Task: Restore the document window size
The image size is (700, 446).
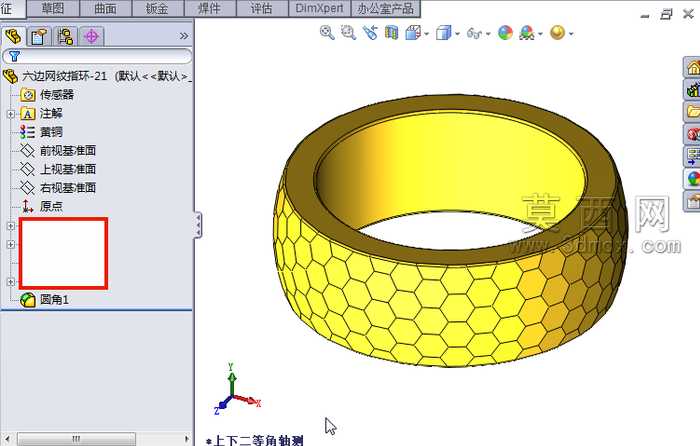Action: tap(667, 15)
